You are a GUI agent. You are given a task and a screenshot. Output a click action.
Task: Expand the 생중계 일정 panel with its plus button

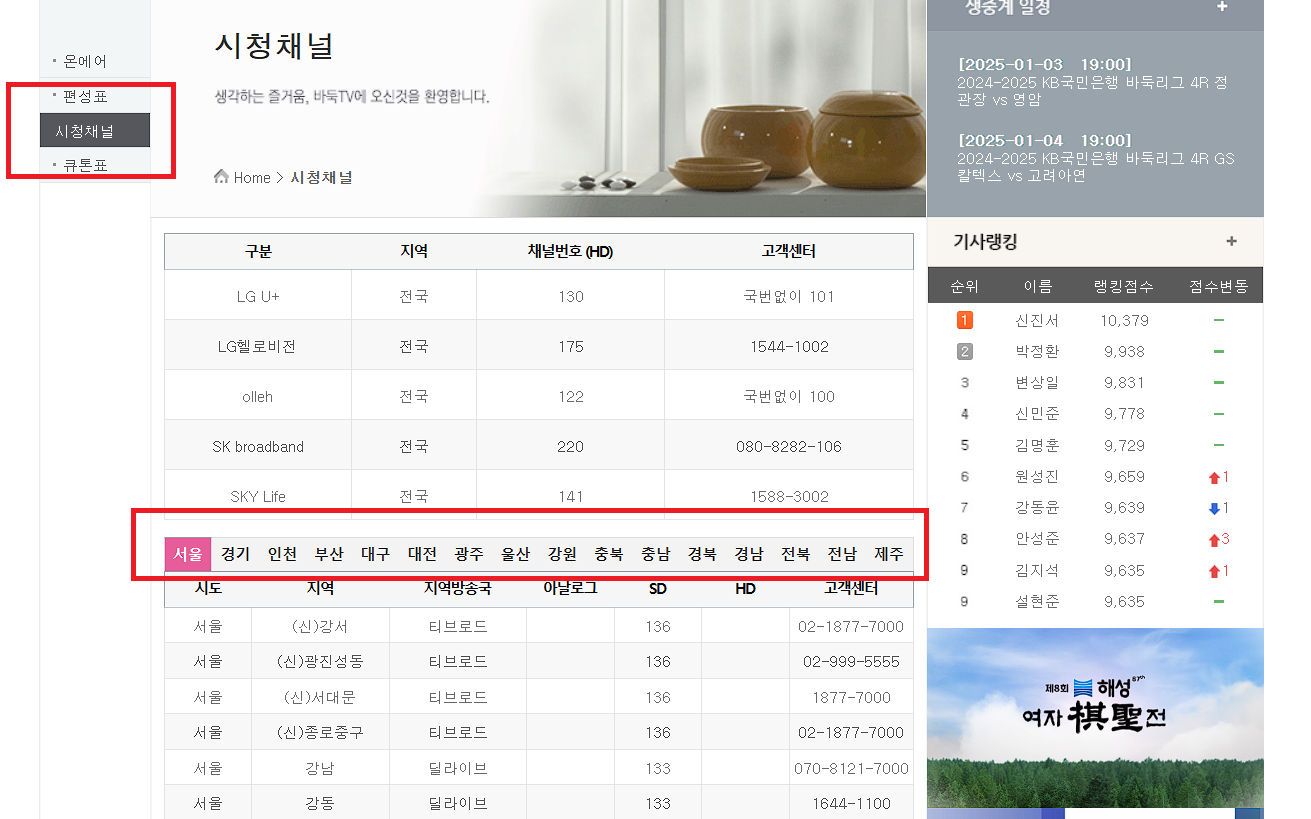tap(1222, 7)
